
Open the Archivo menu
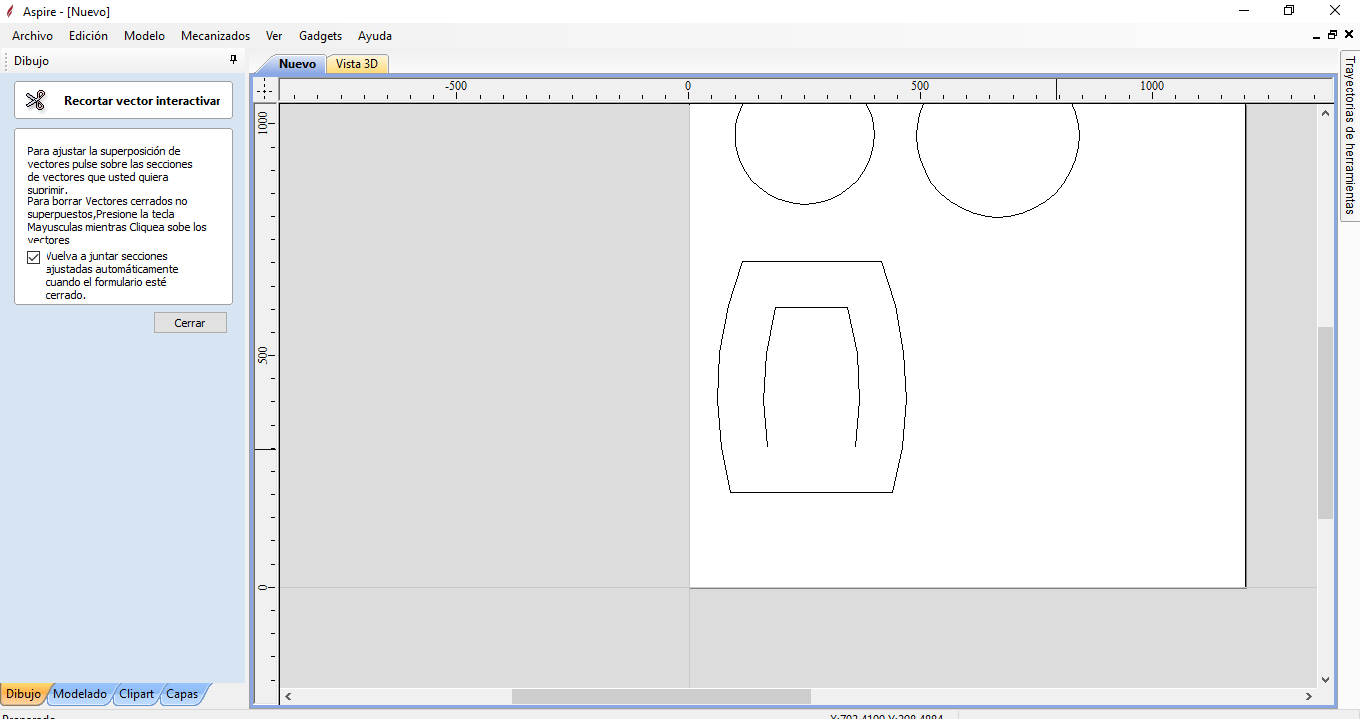(x=32, y=35)
